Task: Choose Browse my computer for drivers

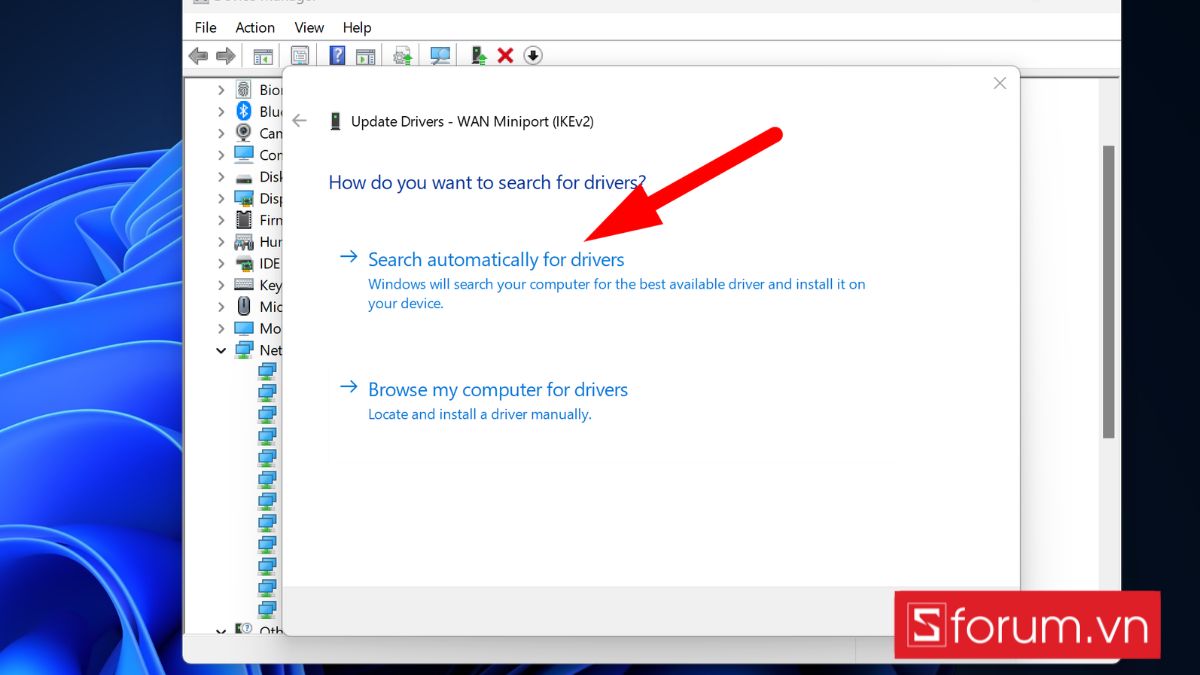Action: [x=498, y=390]
